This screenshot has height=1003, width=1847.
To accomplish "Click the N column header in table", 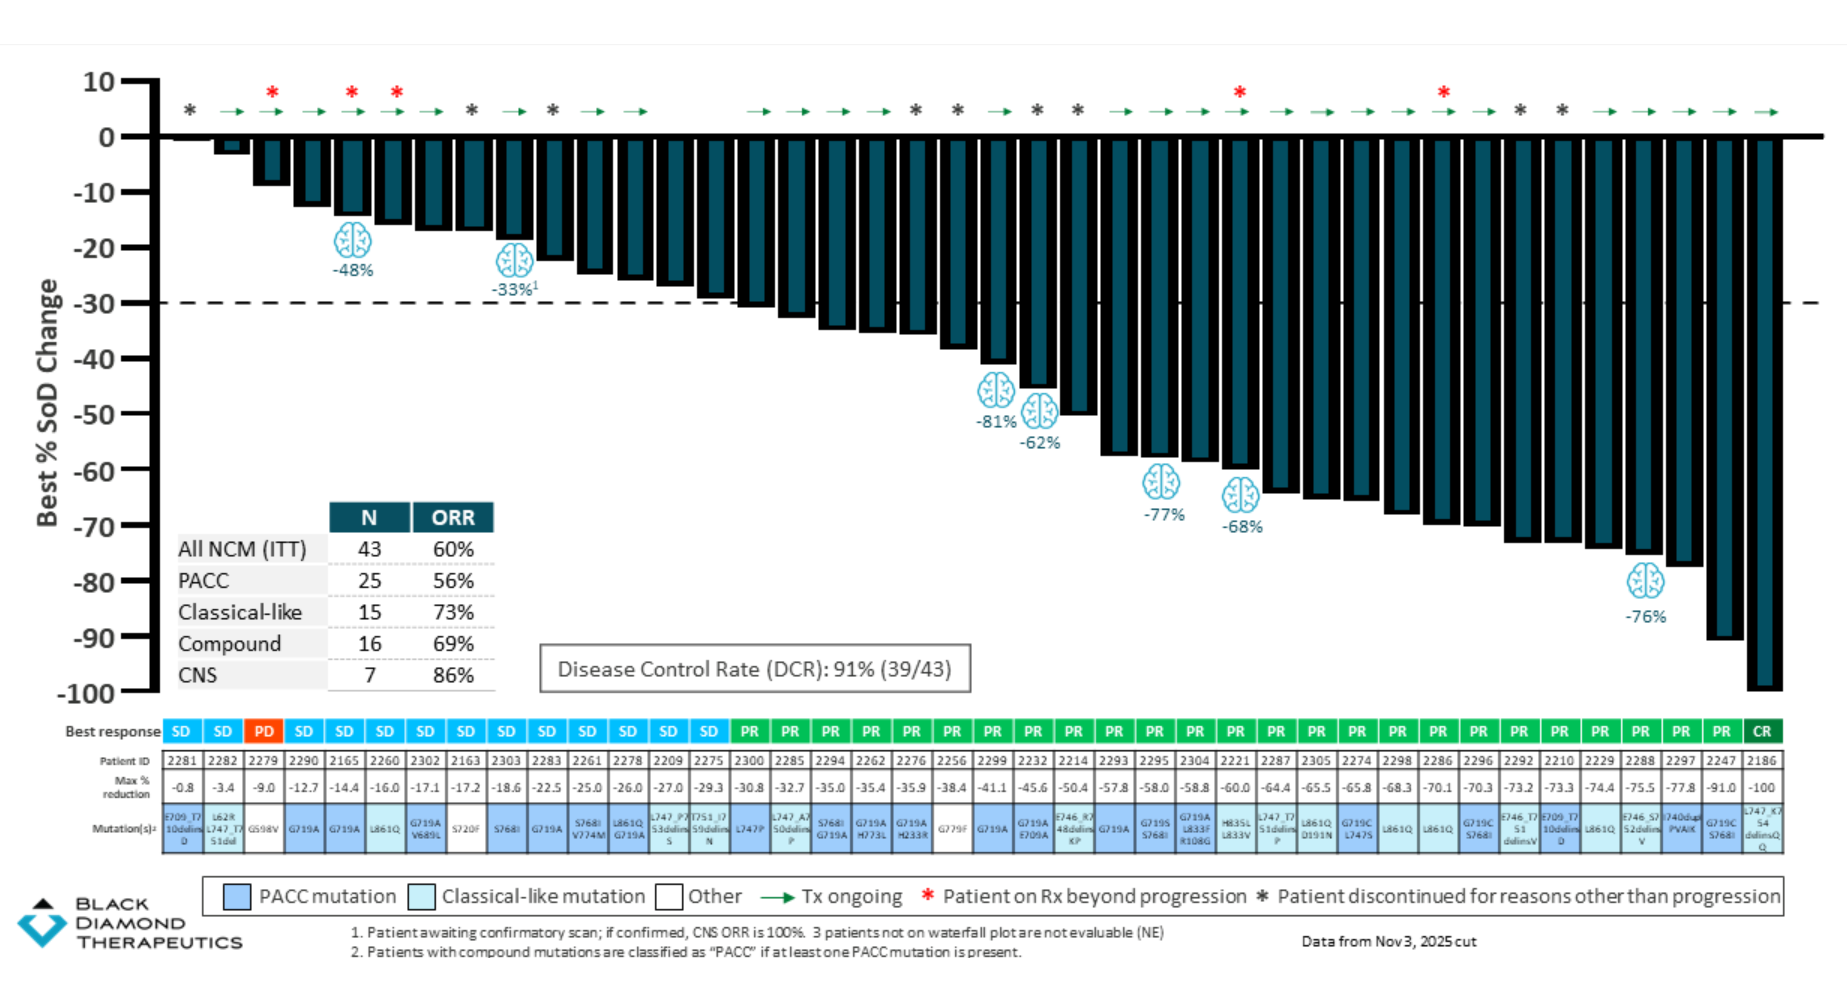I will [x=369, y=518].
